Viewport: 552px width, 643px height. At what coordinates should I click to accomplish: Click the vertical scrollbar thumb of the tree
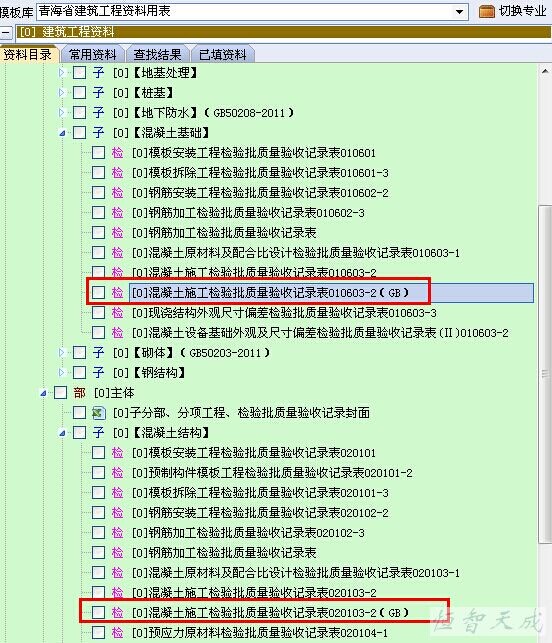[545, 374]
